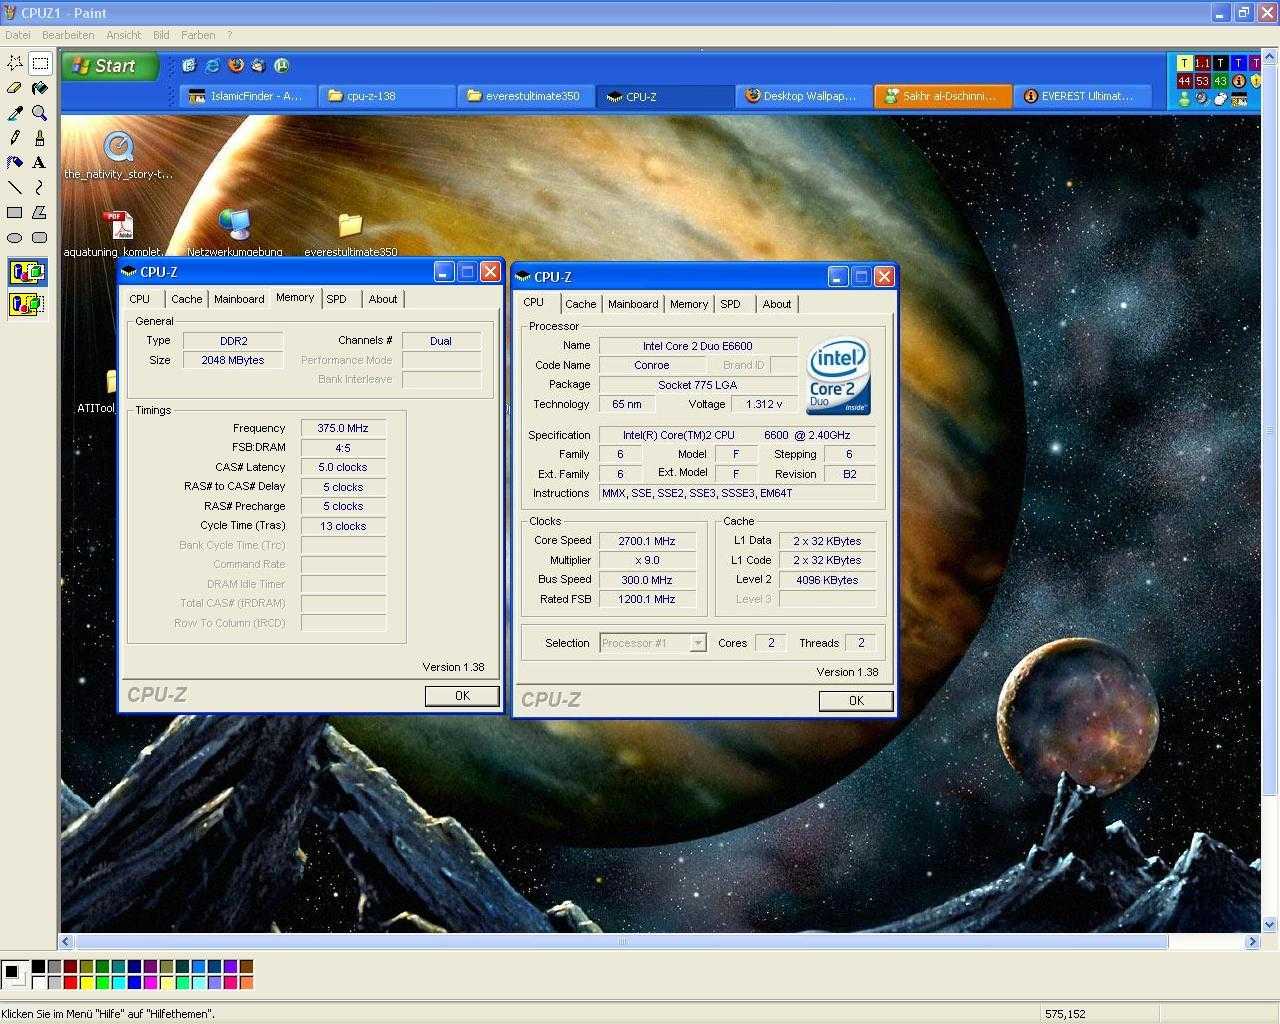Click the Sakhr al-Dschinni taskbar button
1280x1024 pixels.
tap(943, 96)
